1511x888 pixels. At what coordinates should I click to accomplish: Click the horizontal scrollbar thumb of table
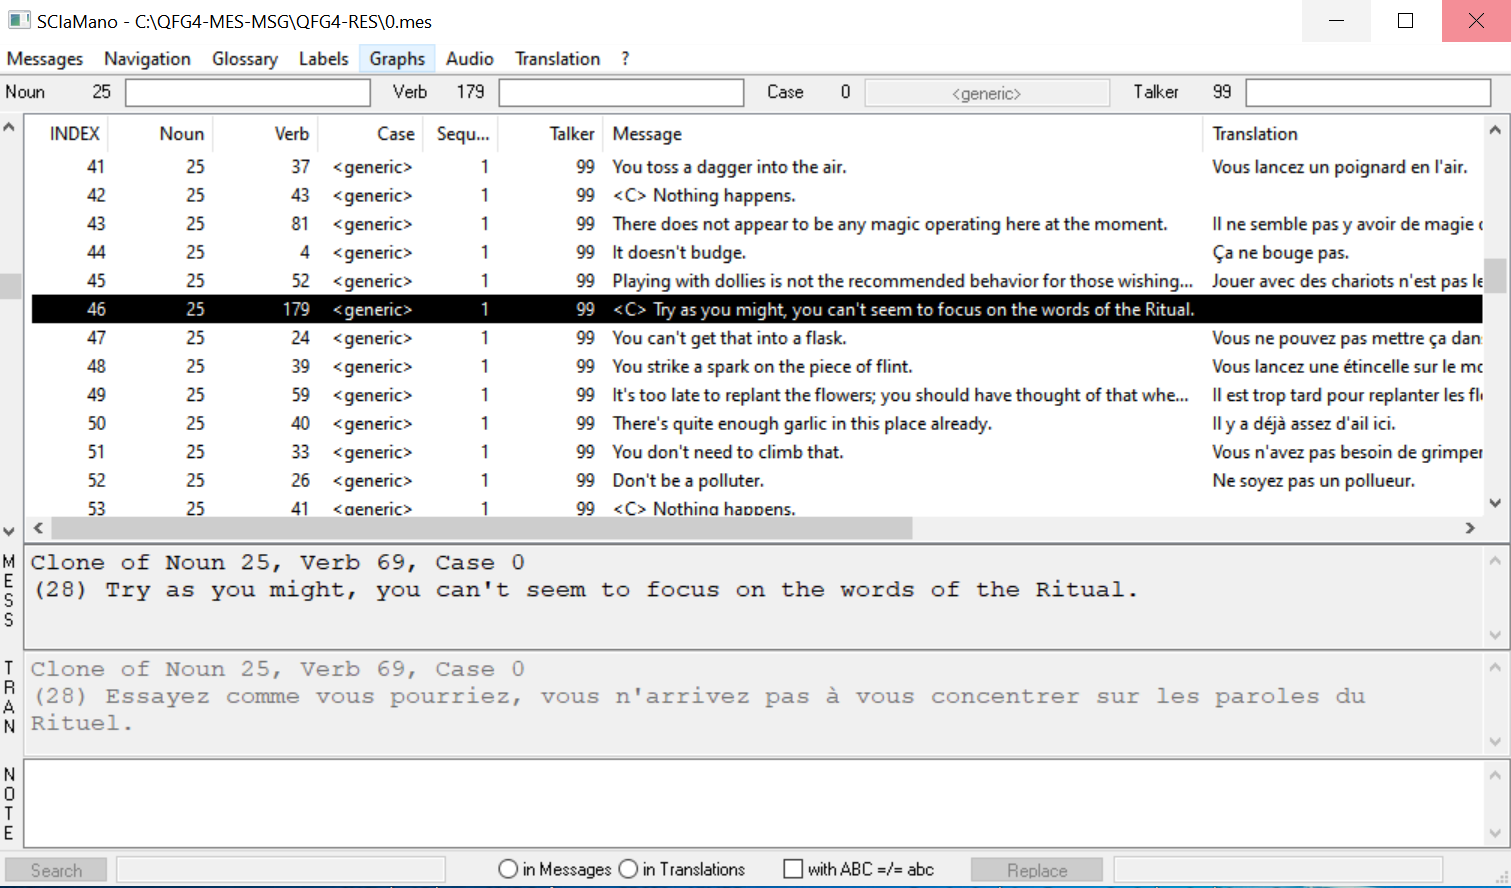(x=482, y=527)
